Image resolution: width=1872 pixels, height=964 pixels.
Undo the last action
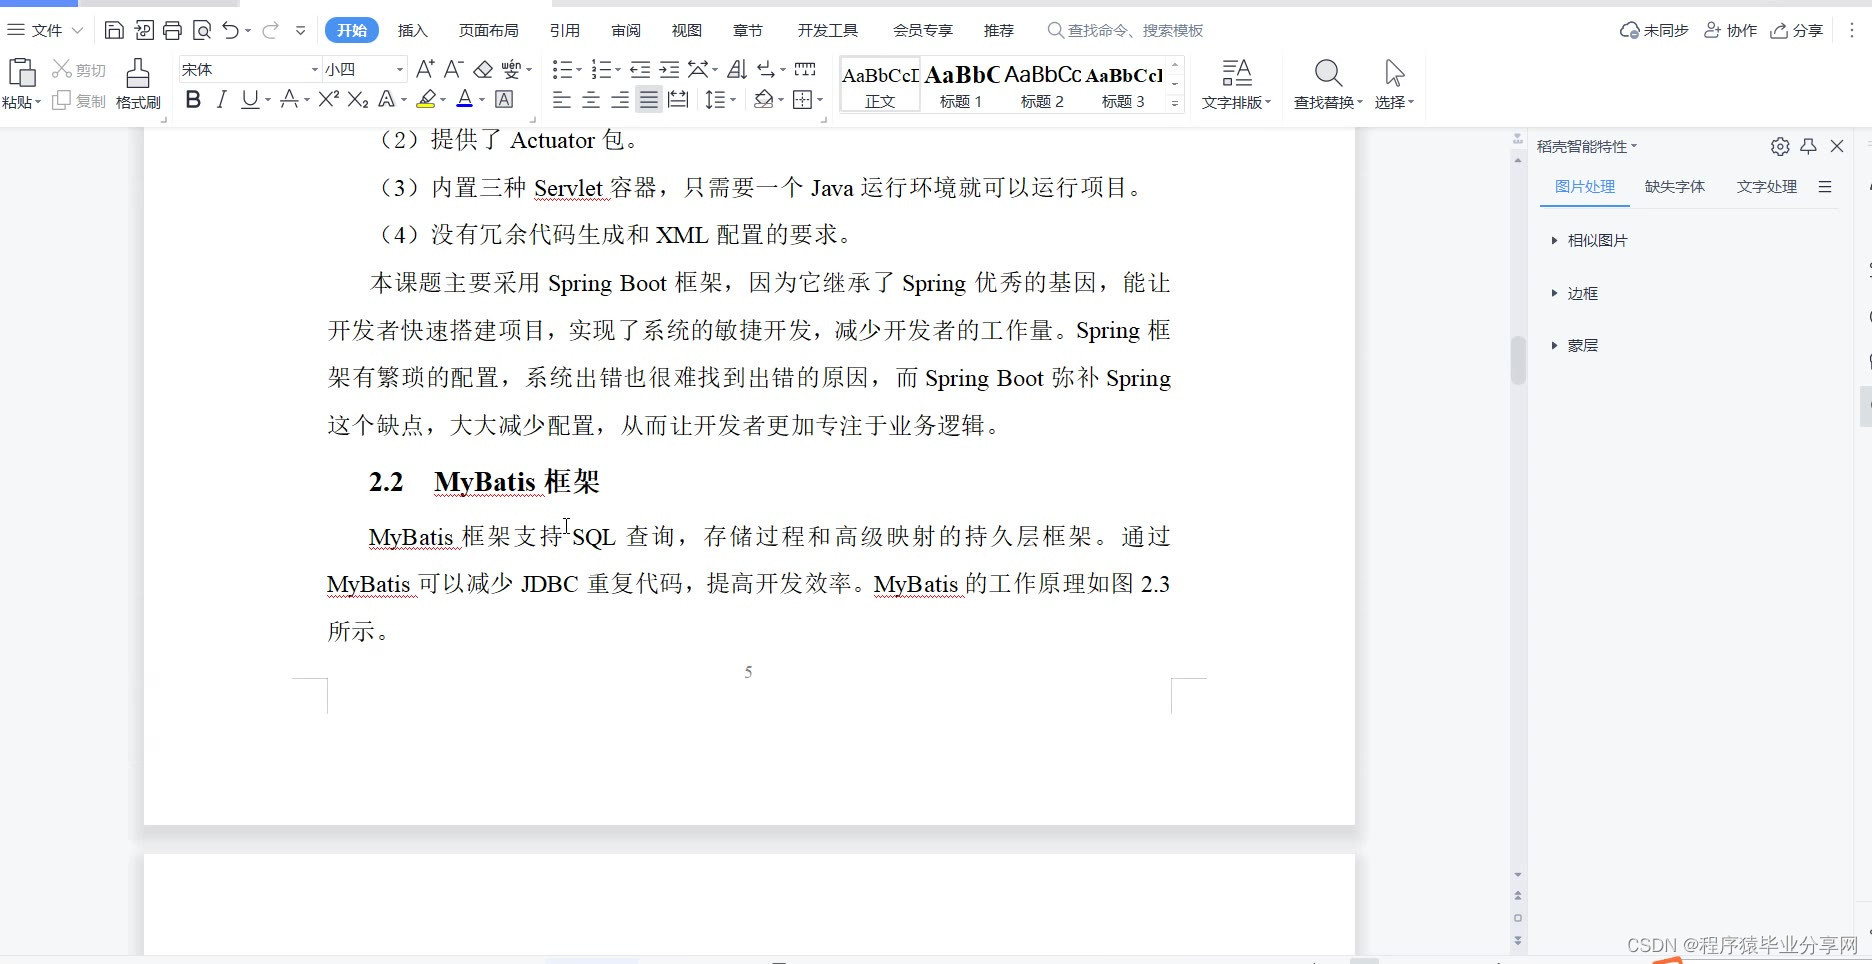click(231, 30)
